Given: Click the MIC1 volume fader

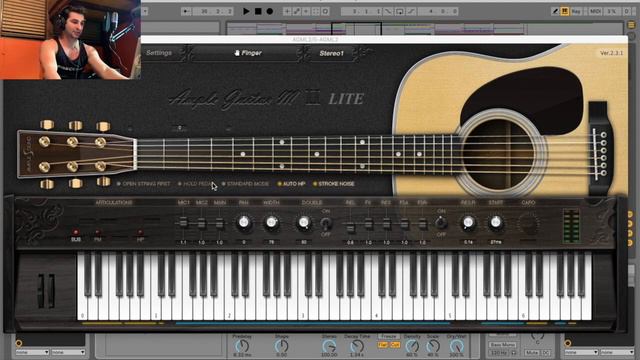Looking at the screenshot, I should (x=183, y=222).
